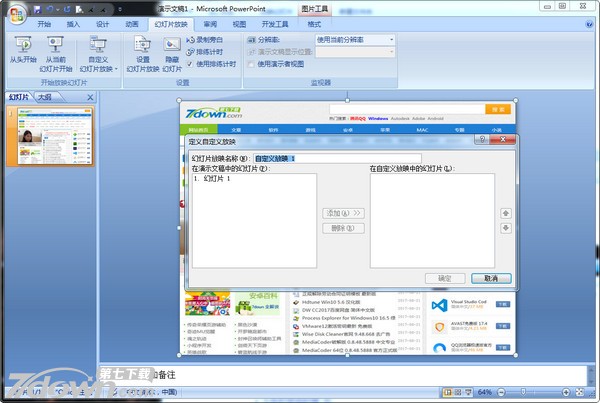
Task: Click the Resolution (分辨率) monitor icon
Action: click(x=251, y=40)
